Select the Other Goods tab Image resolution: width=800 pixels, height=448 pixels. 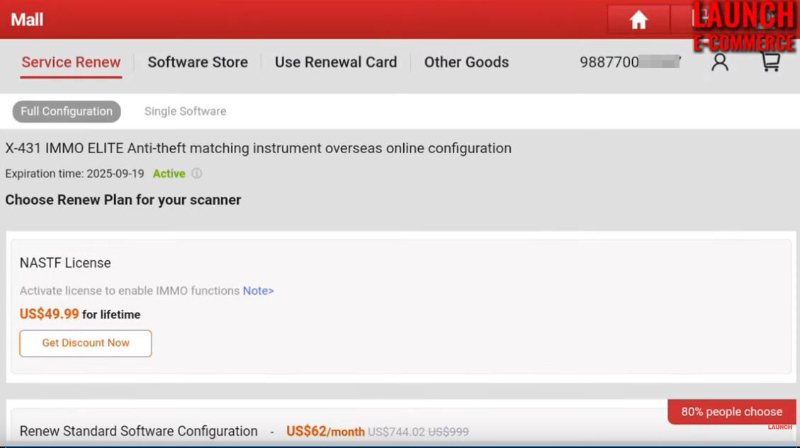466,62
